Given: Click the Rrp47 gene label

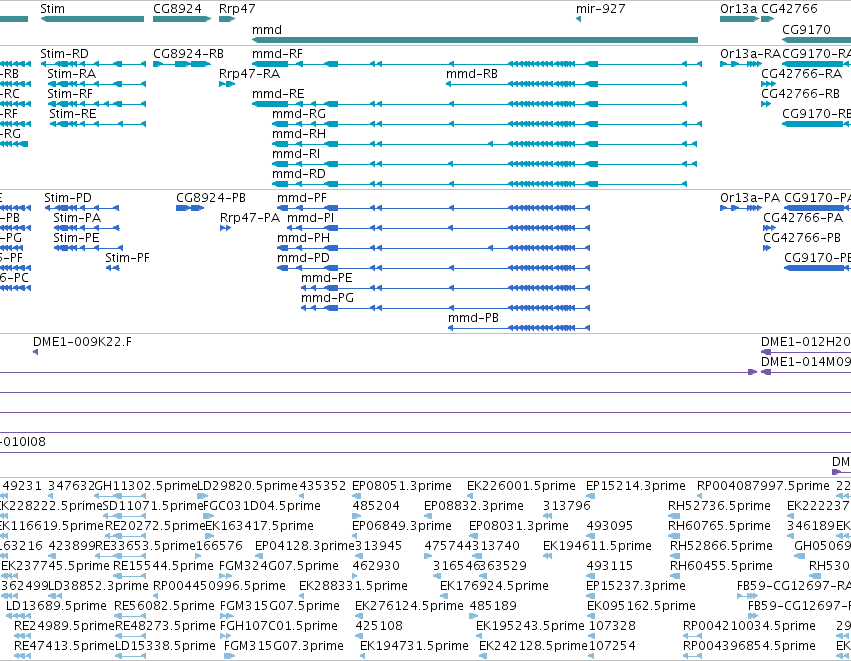Looking at the screenshot, I should click(237, 9).
